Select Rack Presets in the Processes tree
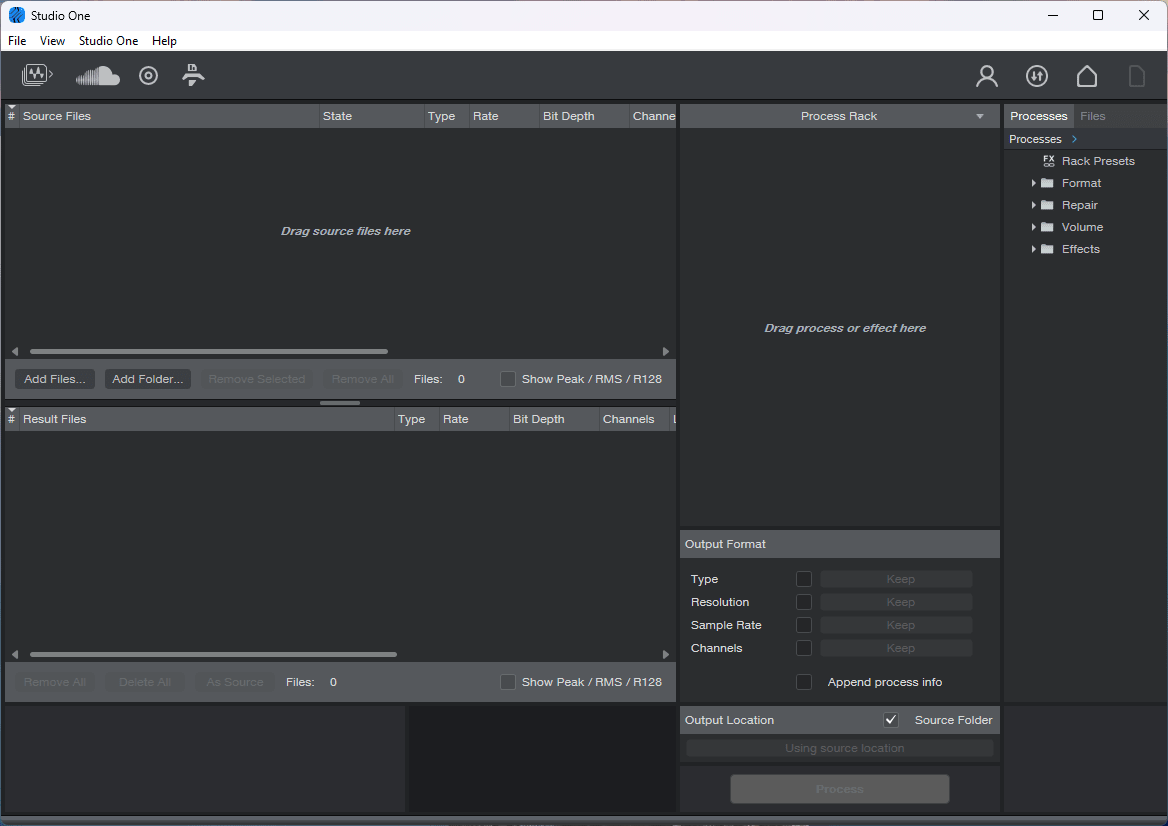The width and height of the screenshot is (1168, 826). click(1098, 161)
